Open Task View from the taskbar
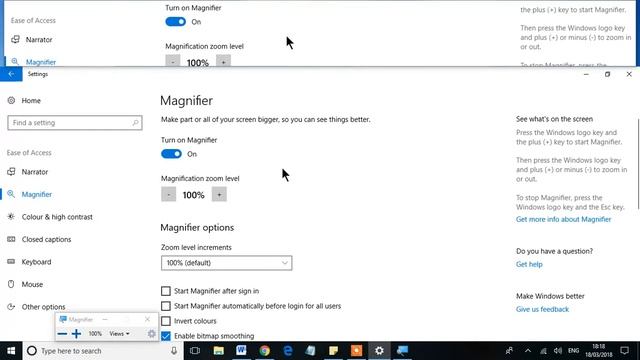Viewport: 640px width, 360px height. pos(195,351)
